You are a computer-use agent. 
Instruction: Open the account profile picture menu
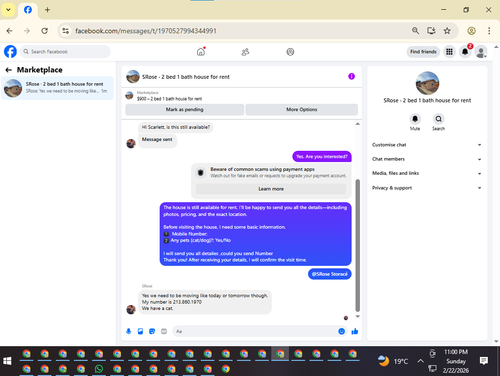coord(481,52)
